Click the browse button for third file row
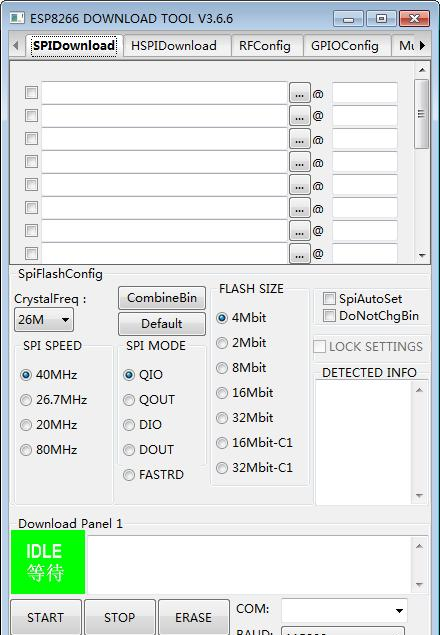 coord(299,139)
